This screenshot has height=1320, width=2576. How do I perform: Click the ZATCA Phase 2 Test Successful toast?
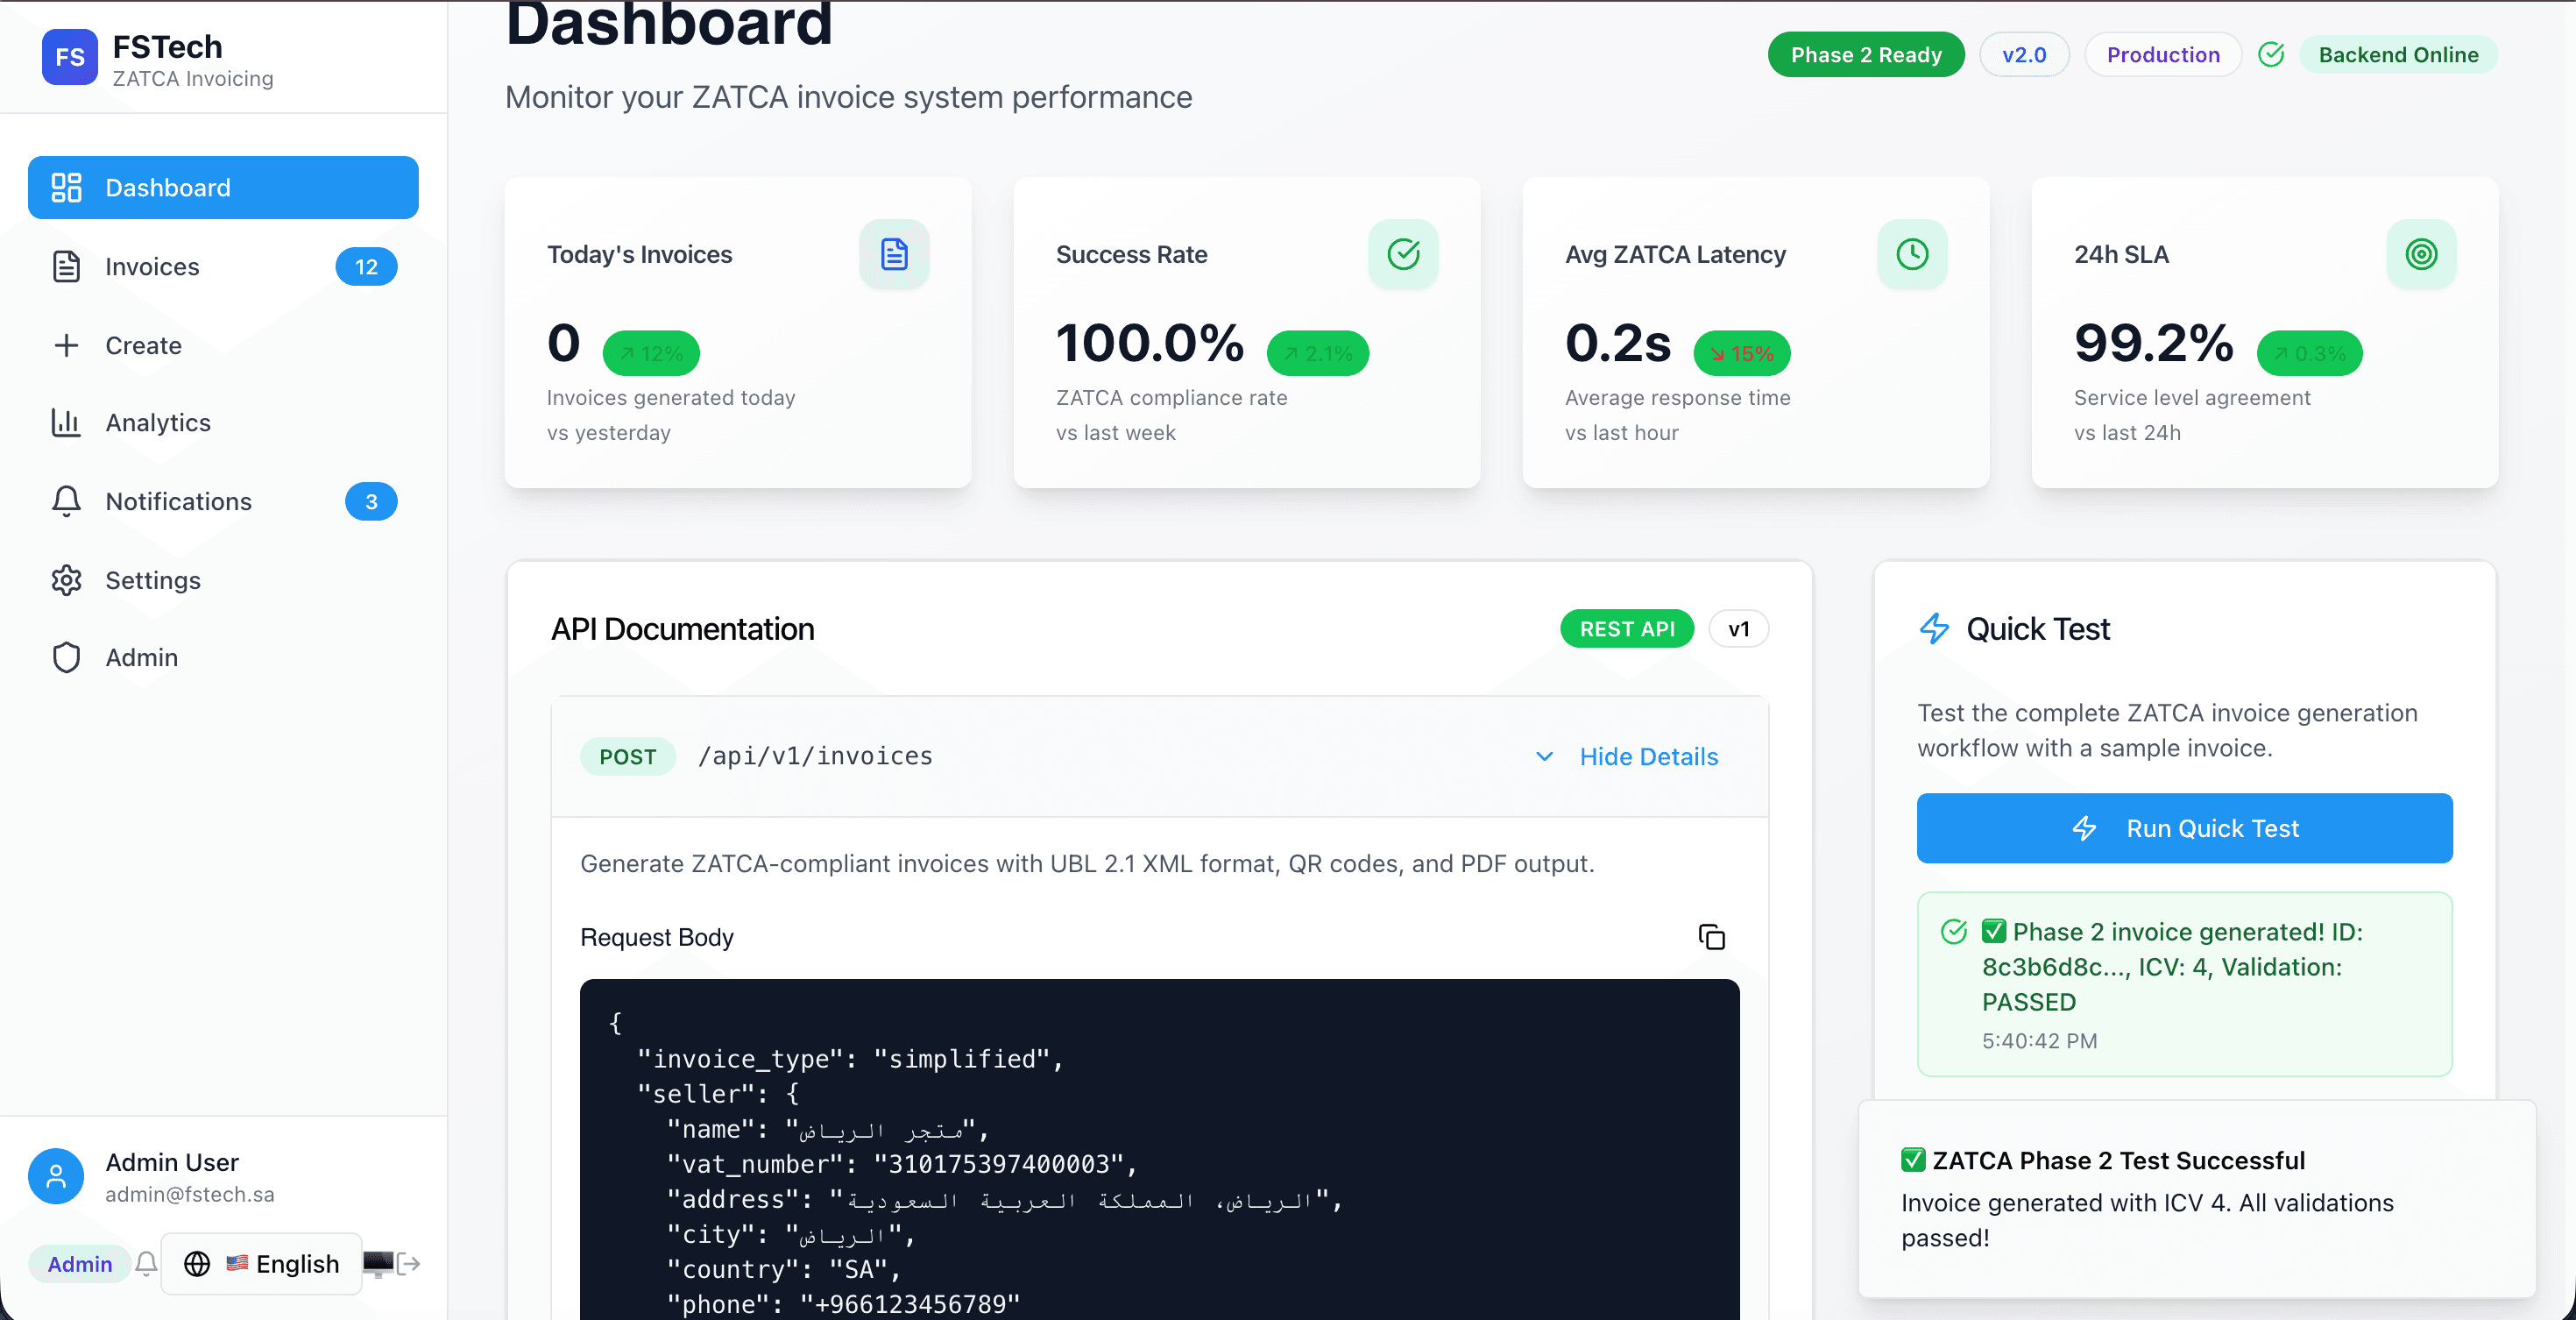coord(2195,1198)
